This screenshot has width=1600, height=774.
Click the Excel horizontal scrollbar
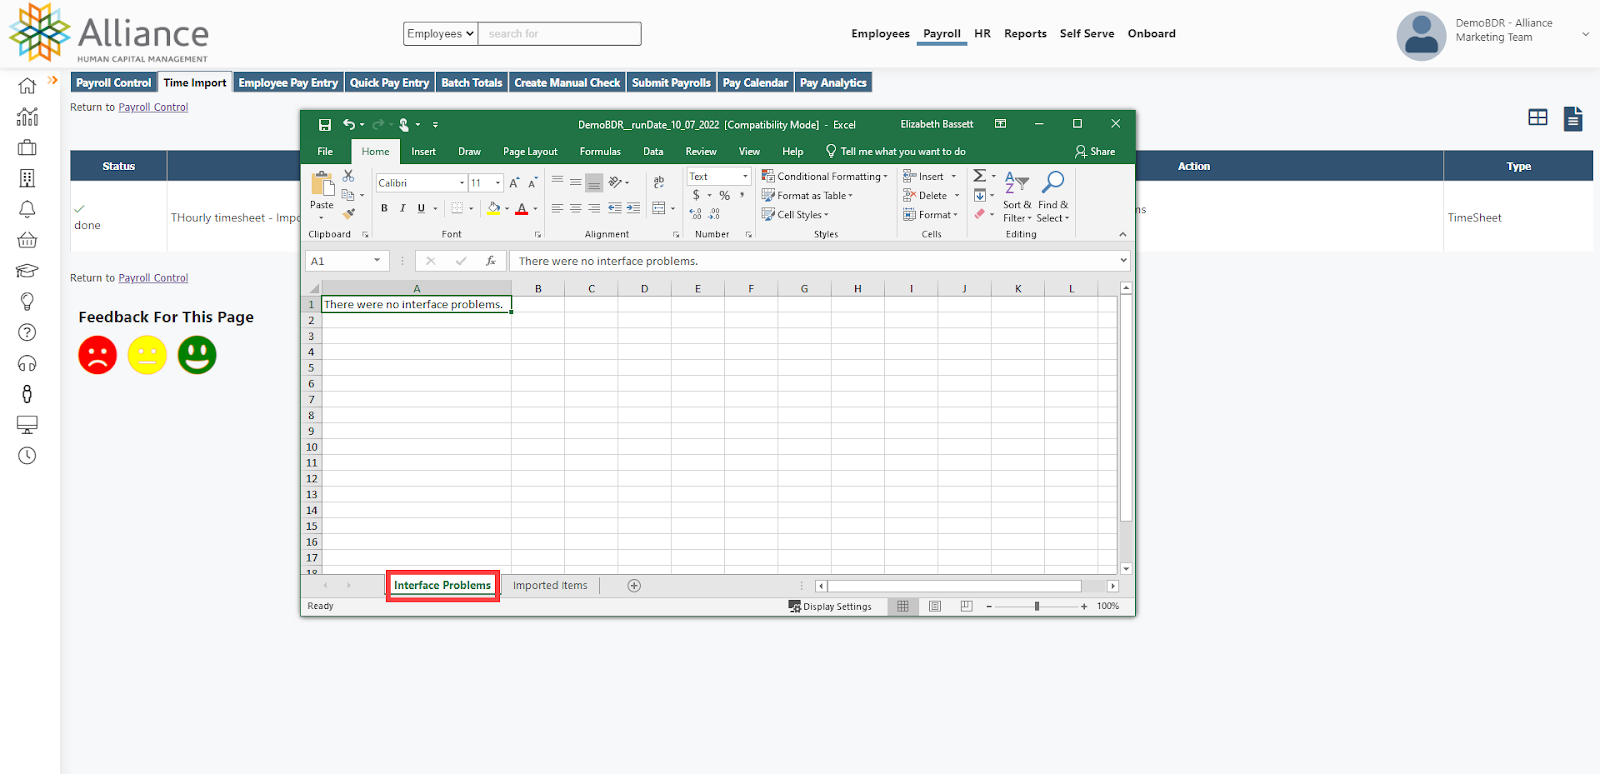click(x=954, y=586)
